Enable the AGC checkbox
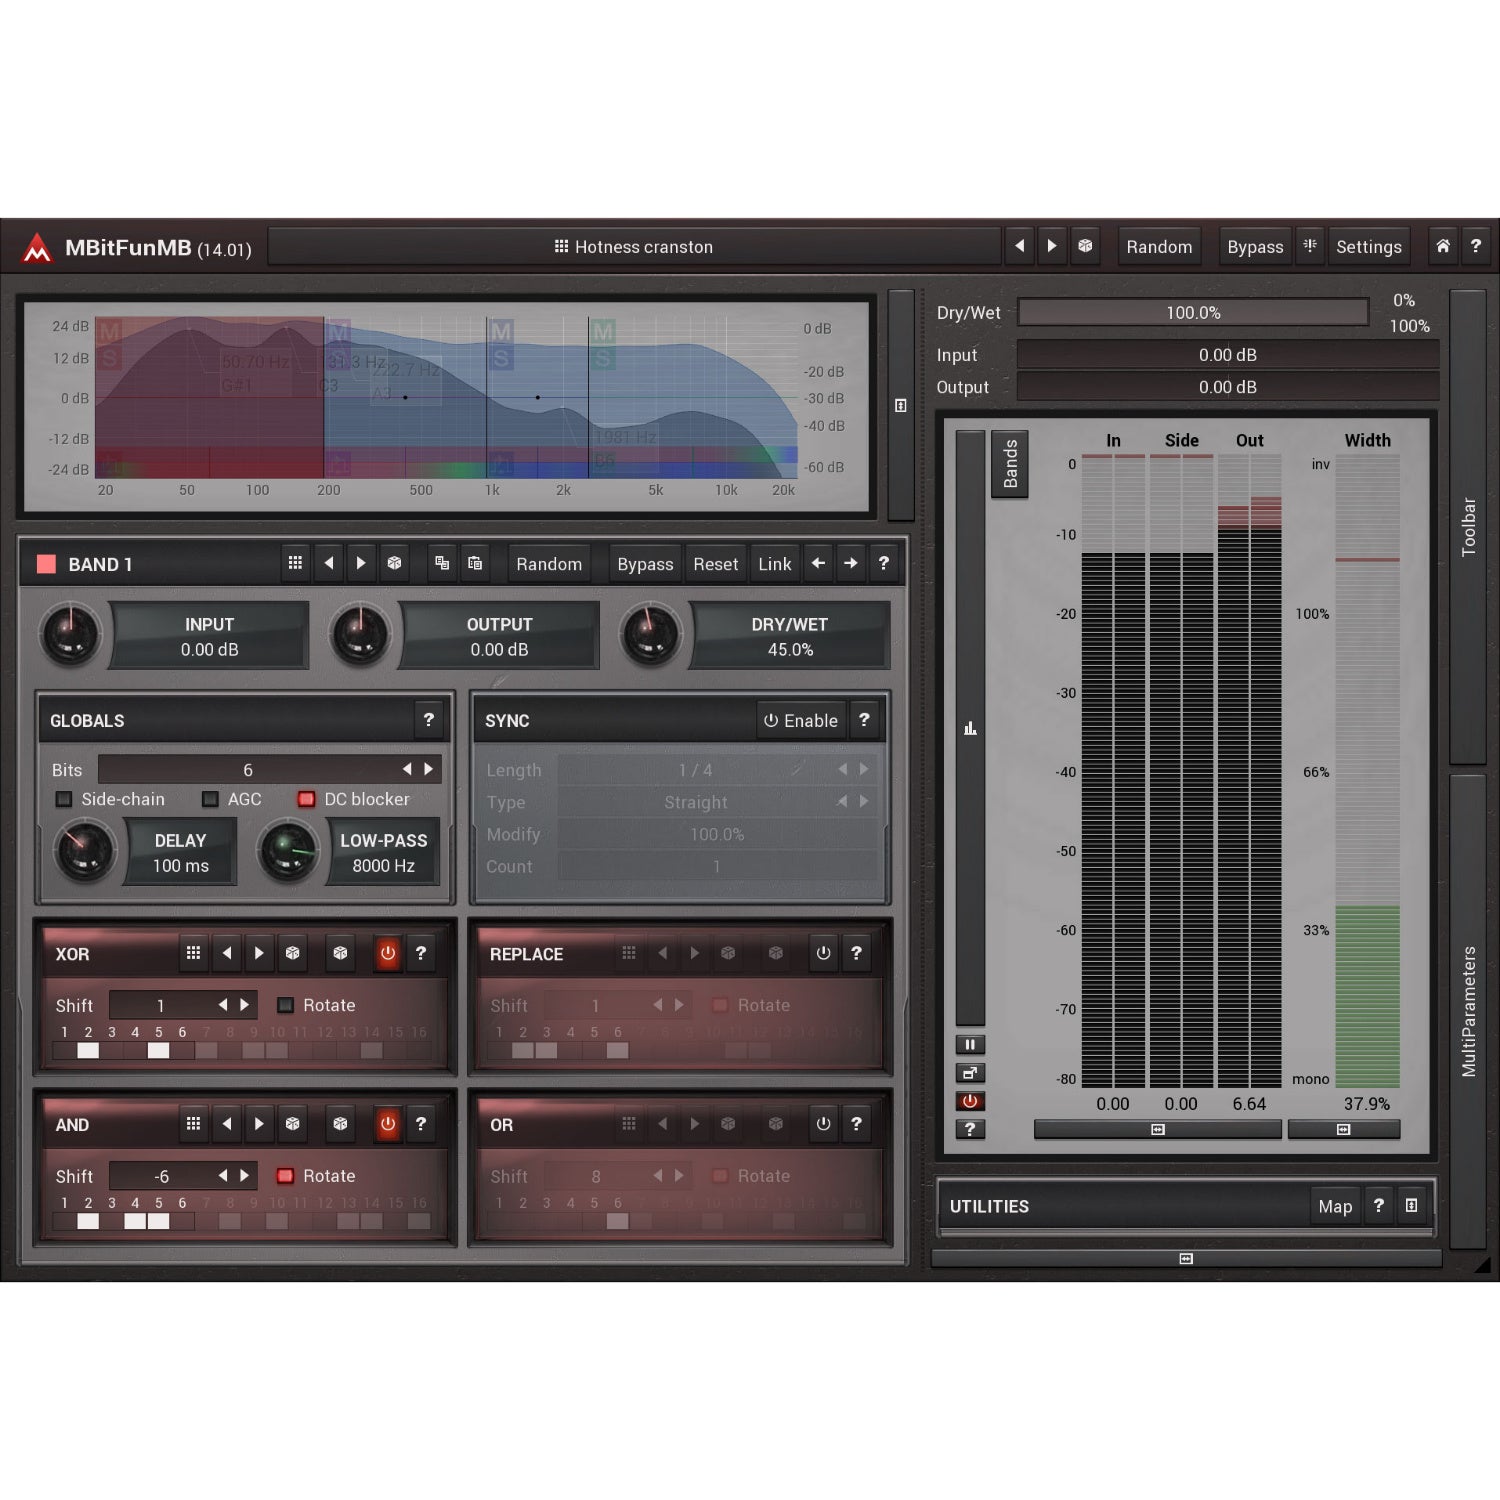This screenshot has width=1500, height=1500. click(210, 799)
